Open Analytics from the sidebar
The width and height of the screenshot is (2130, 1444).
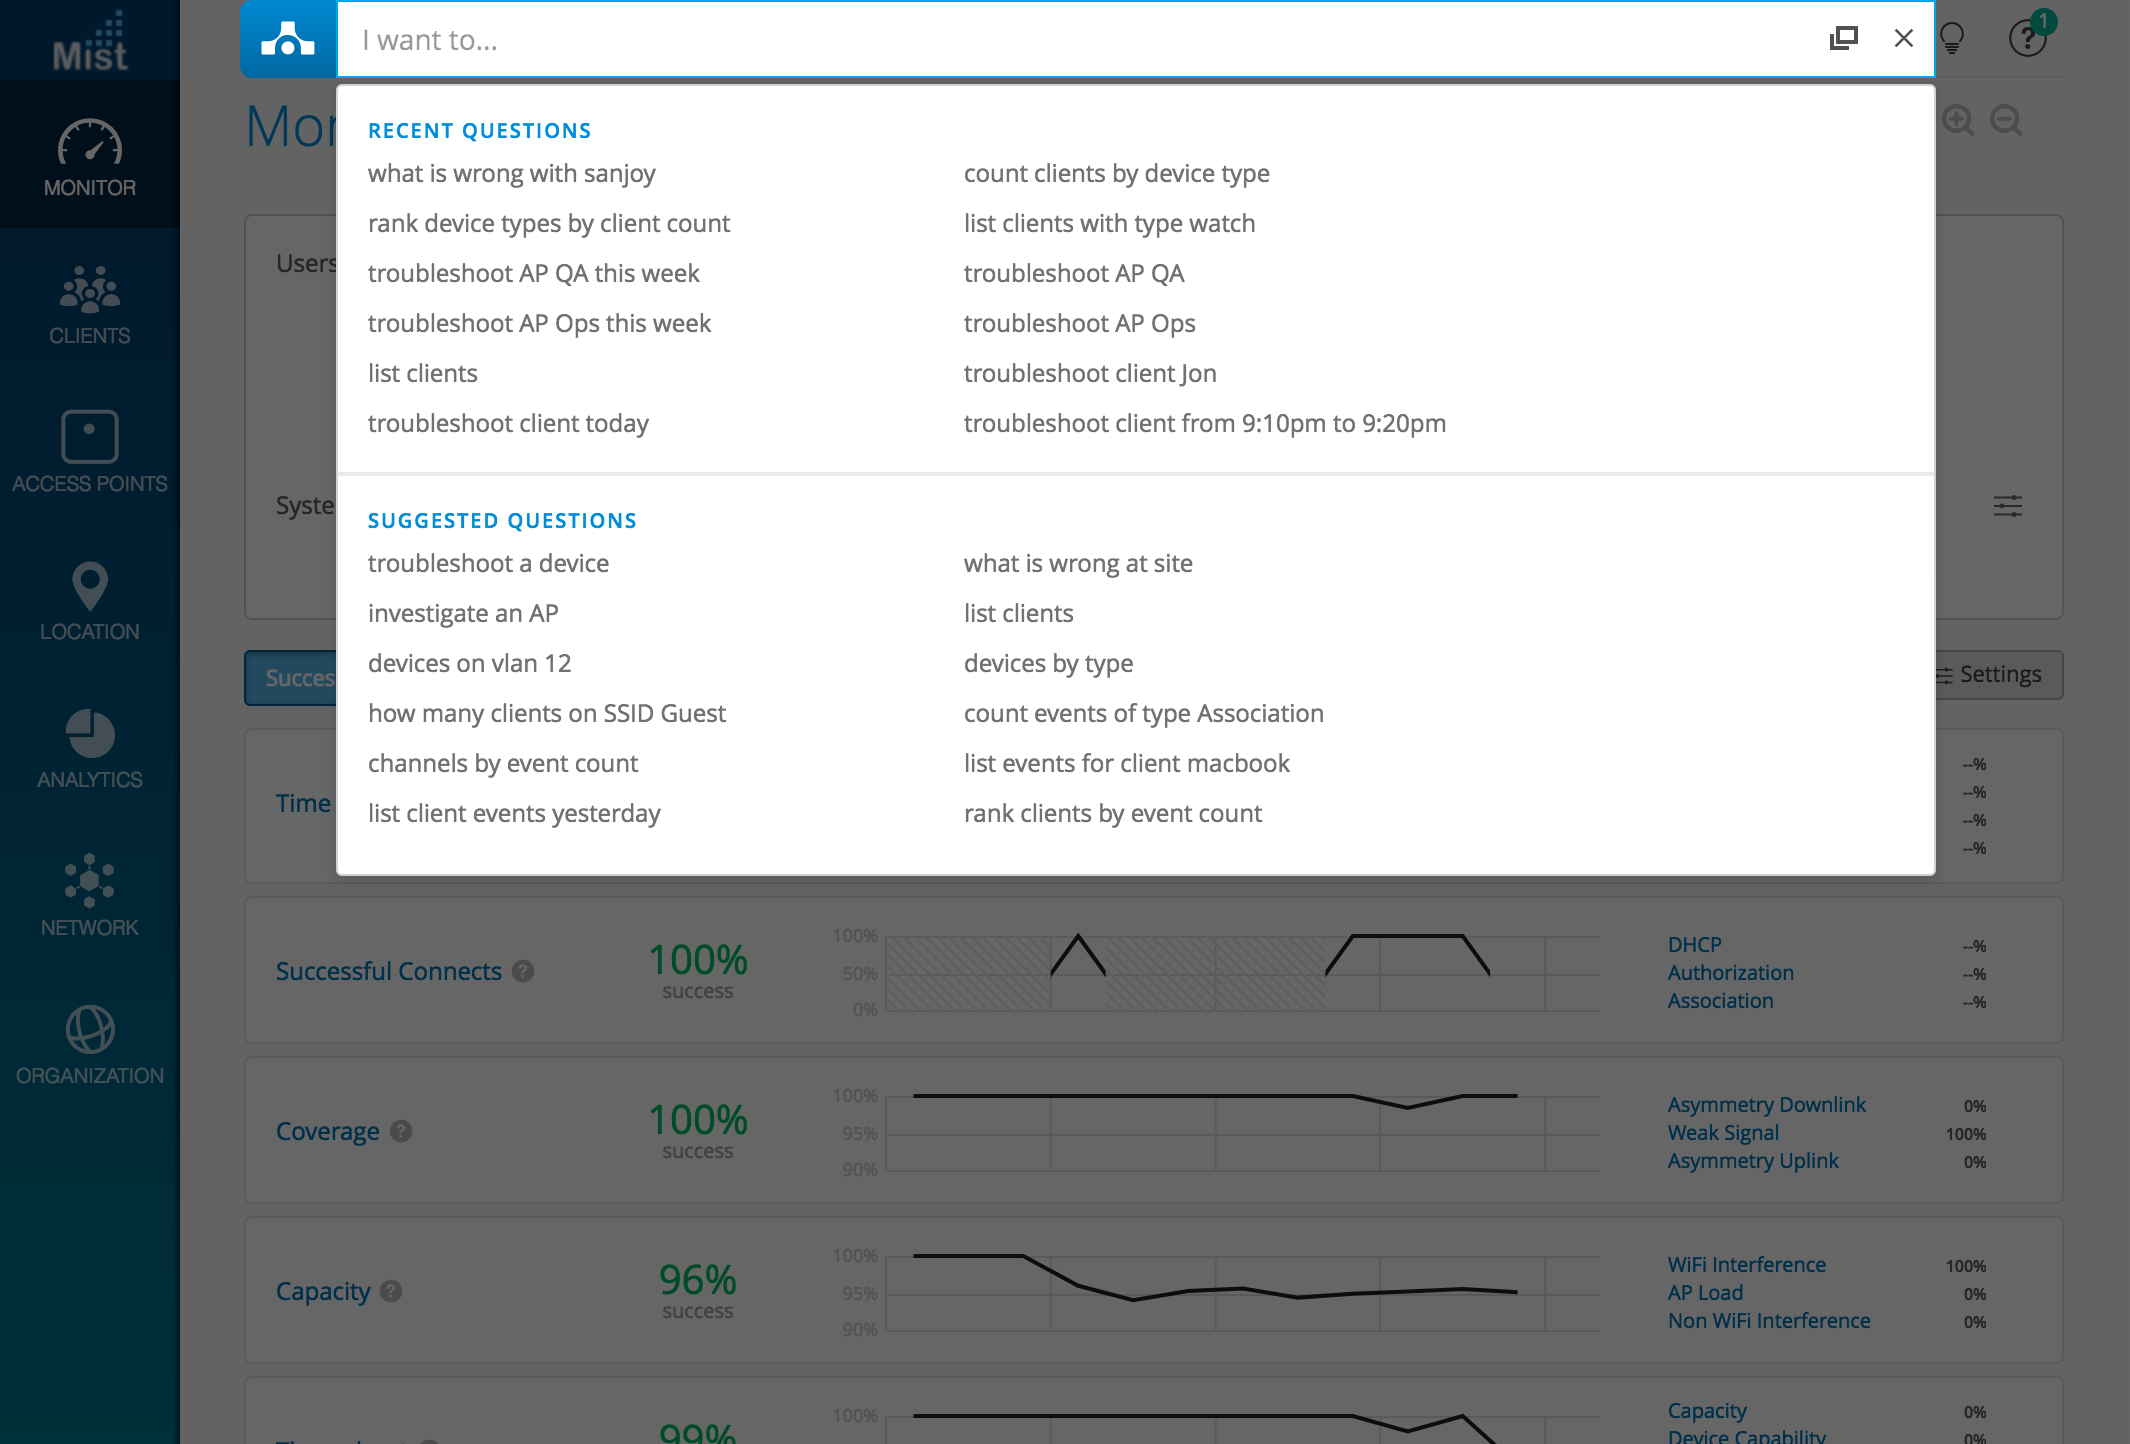(x=90, y=749)
